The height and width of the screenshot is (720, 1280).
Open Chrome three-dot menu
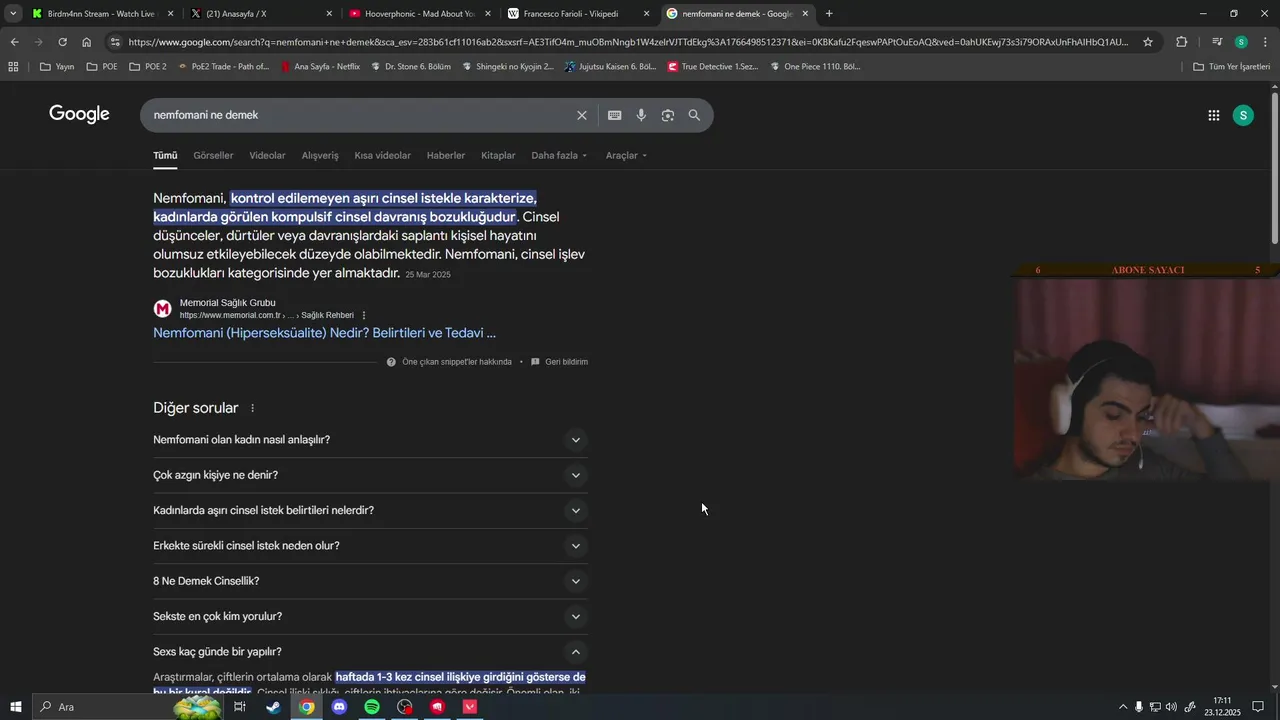coord(1264,42)
